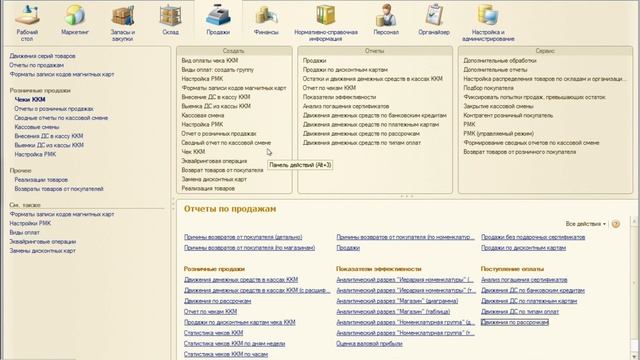Image resolution: width=640 pixels, height=360 pixels.
Task: Open Движения ДС по банковским кредитам link
Action: [x=533, y=291]
